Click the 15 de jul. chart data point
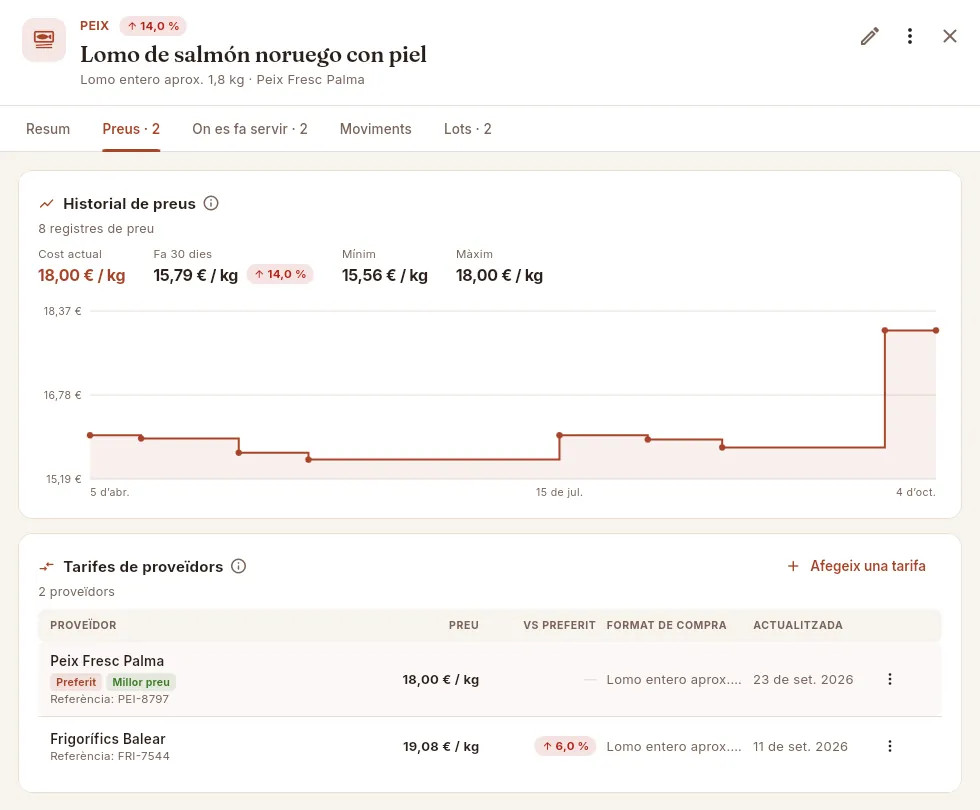980x810 pixels. coord(559,435)
